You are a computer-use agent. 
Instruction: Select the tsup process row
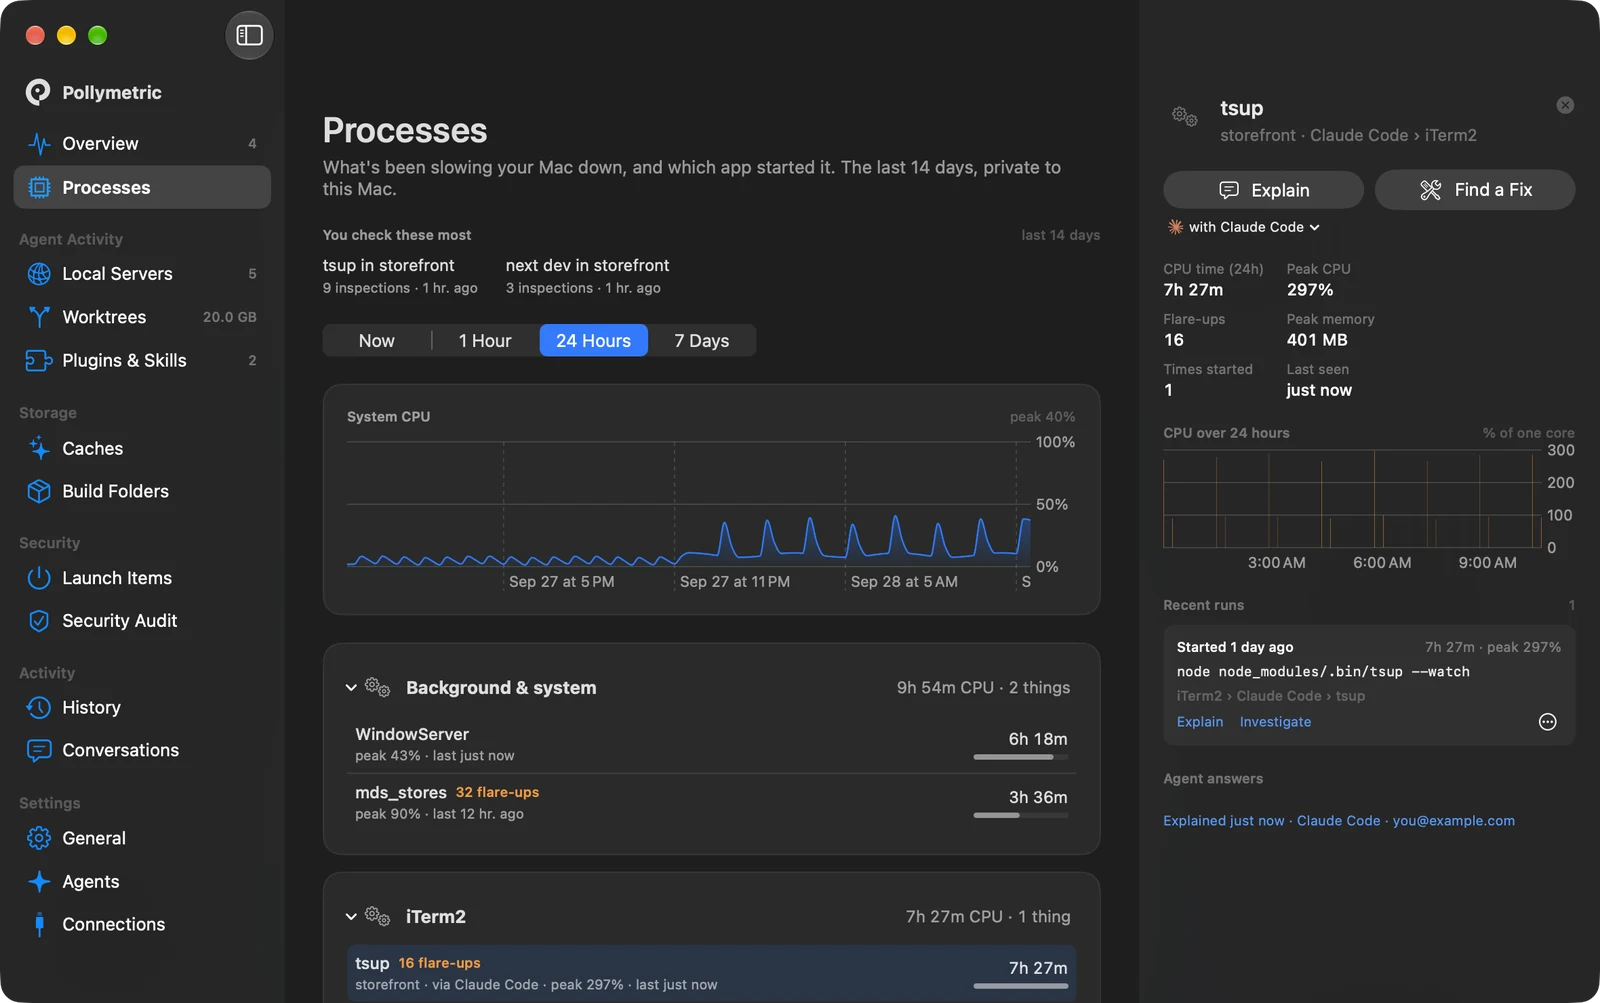(711, 973)
